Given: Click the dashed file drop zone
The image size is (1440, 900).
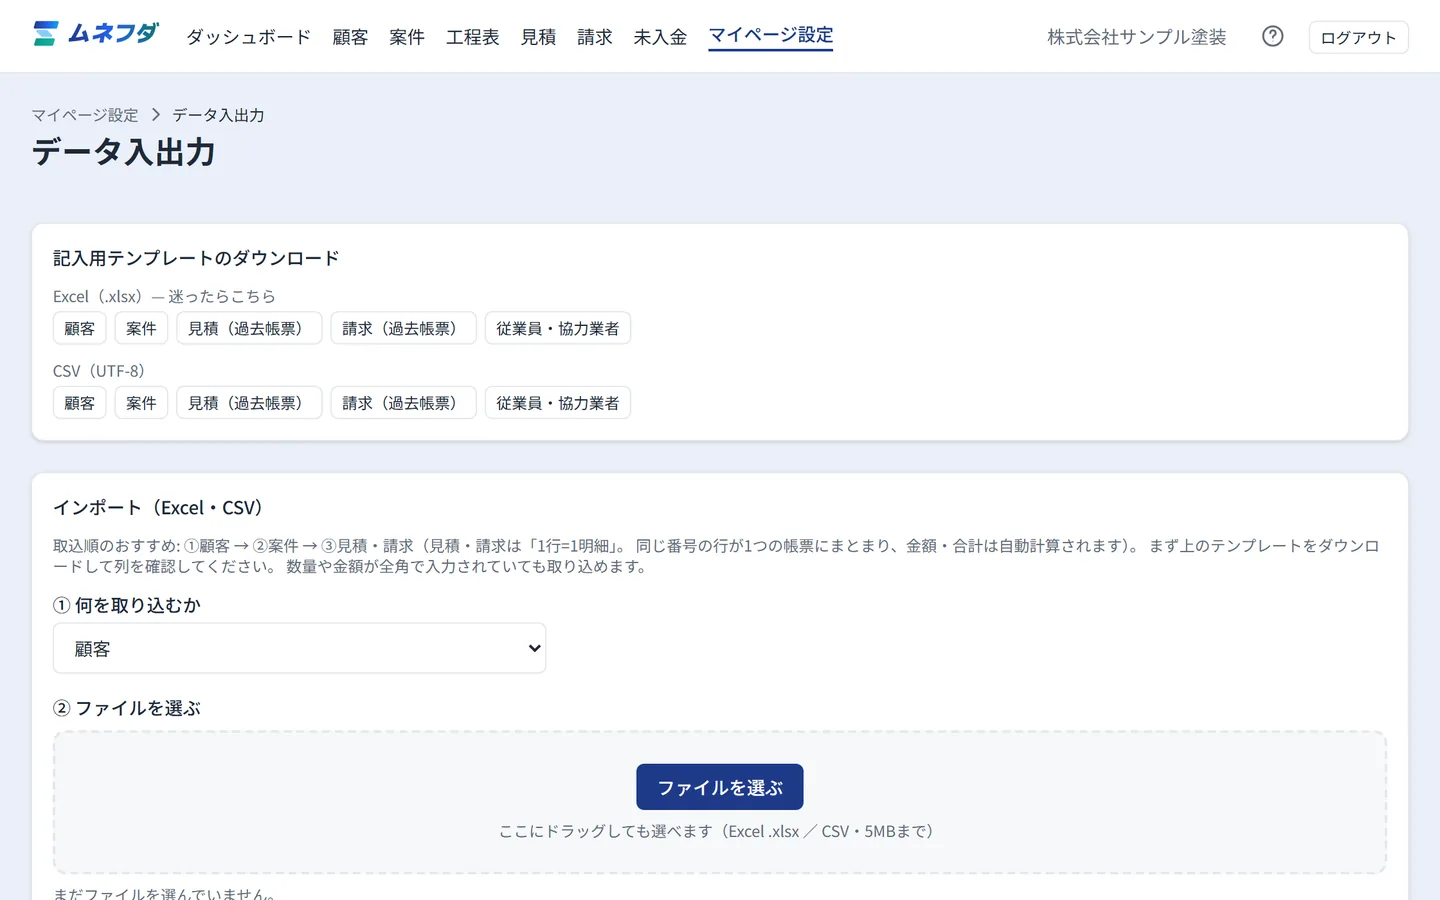Looking at the screenshot, I should pyautogui.click(x=720, y=802).
